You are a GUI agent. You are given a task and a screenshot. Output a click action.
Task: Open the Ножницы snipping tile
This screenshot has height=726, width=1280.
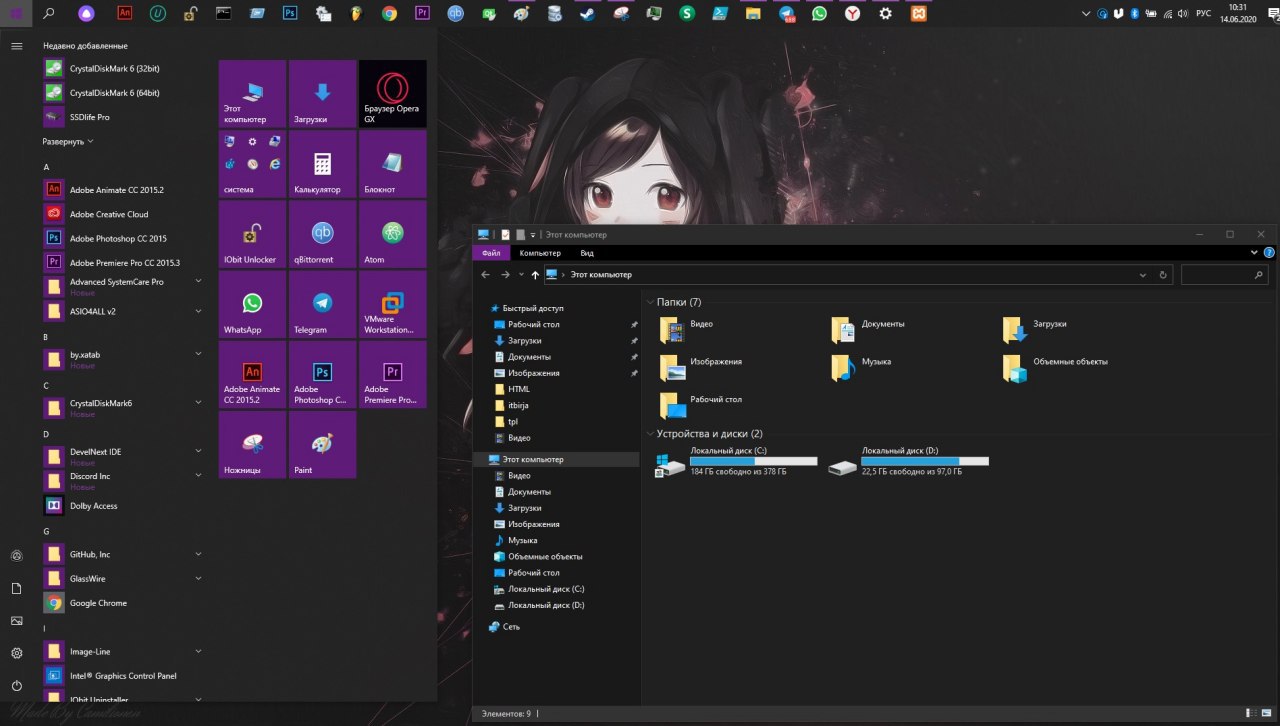coord(252,444)
